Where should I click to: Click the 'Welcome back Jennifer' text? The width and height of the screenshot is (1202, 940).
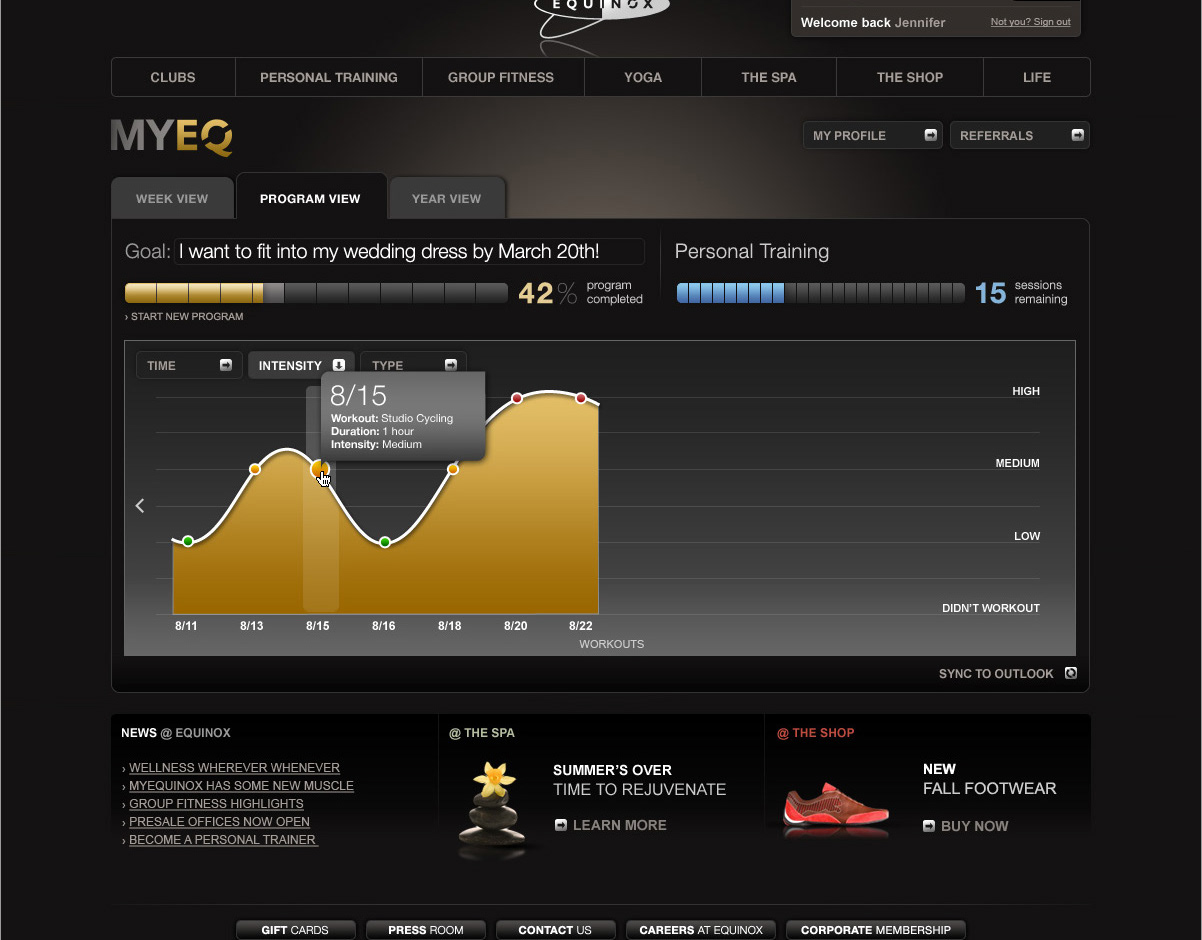pyautogui.click(x=873, y=22)
